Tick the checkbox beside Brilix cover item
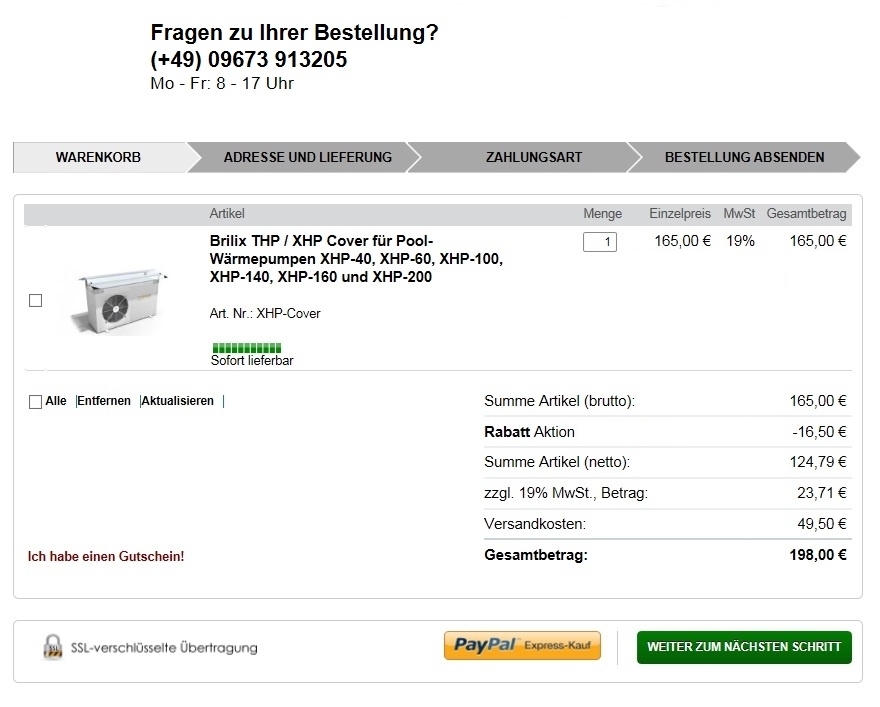This screenshot has height=707, width=880. tap(36, 300)
